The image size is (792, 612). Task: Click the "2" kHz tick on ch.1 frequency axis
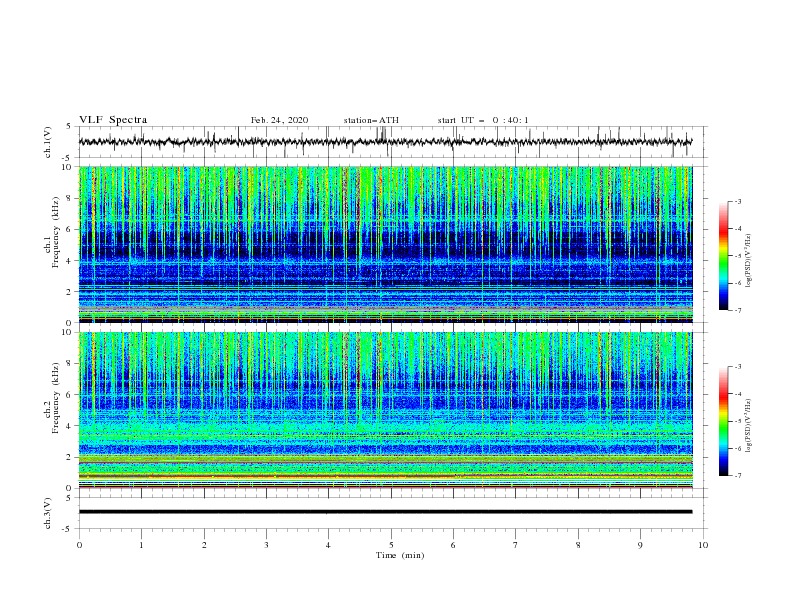(70, 292)
